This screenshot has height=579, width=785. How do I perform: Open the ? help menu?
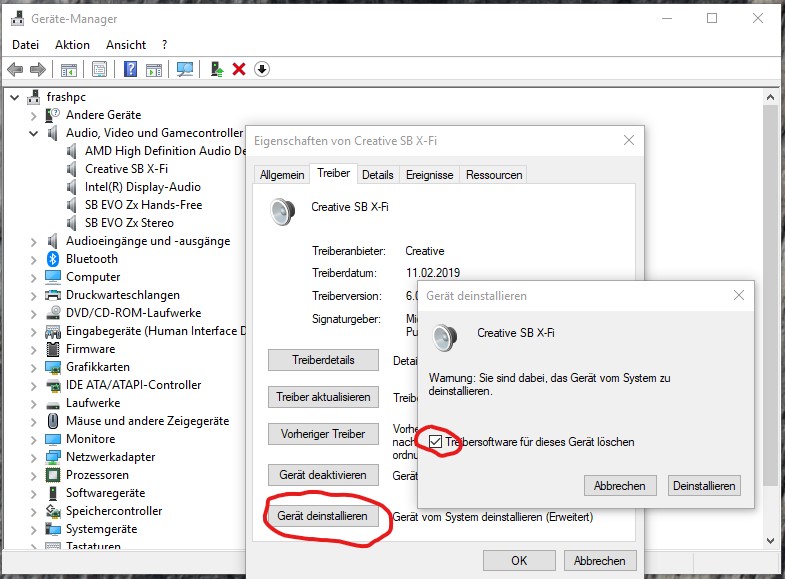coord(165,45)
